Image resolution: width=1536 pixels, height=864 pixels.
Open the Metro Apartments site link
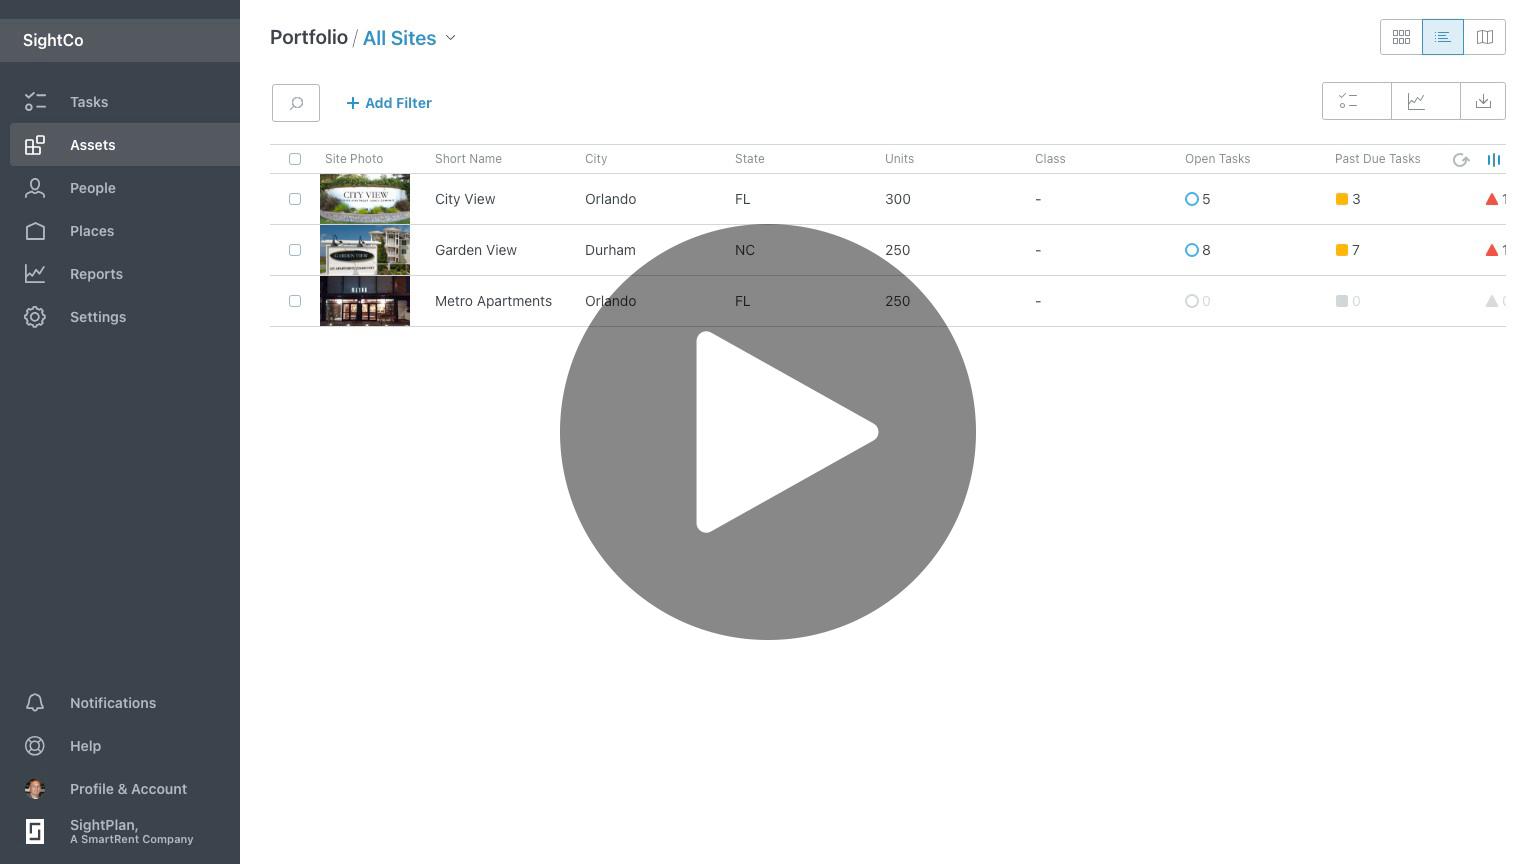click(493, 301)
